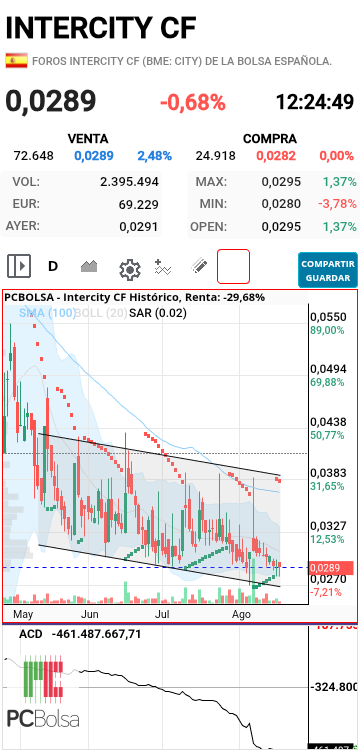The width and height of the screenshot is (360, 750).
Task: Toggle the SMA (100) indicator label
Action: (47, 313)
